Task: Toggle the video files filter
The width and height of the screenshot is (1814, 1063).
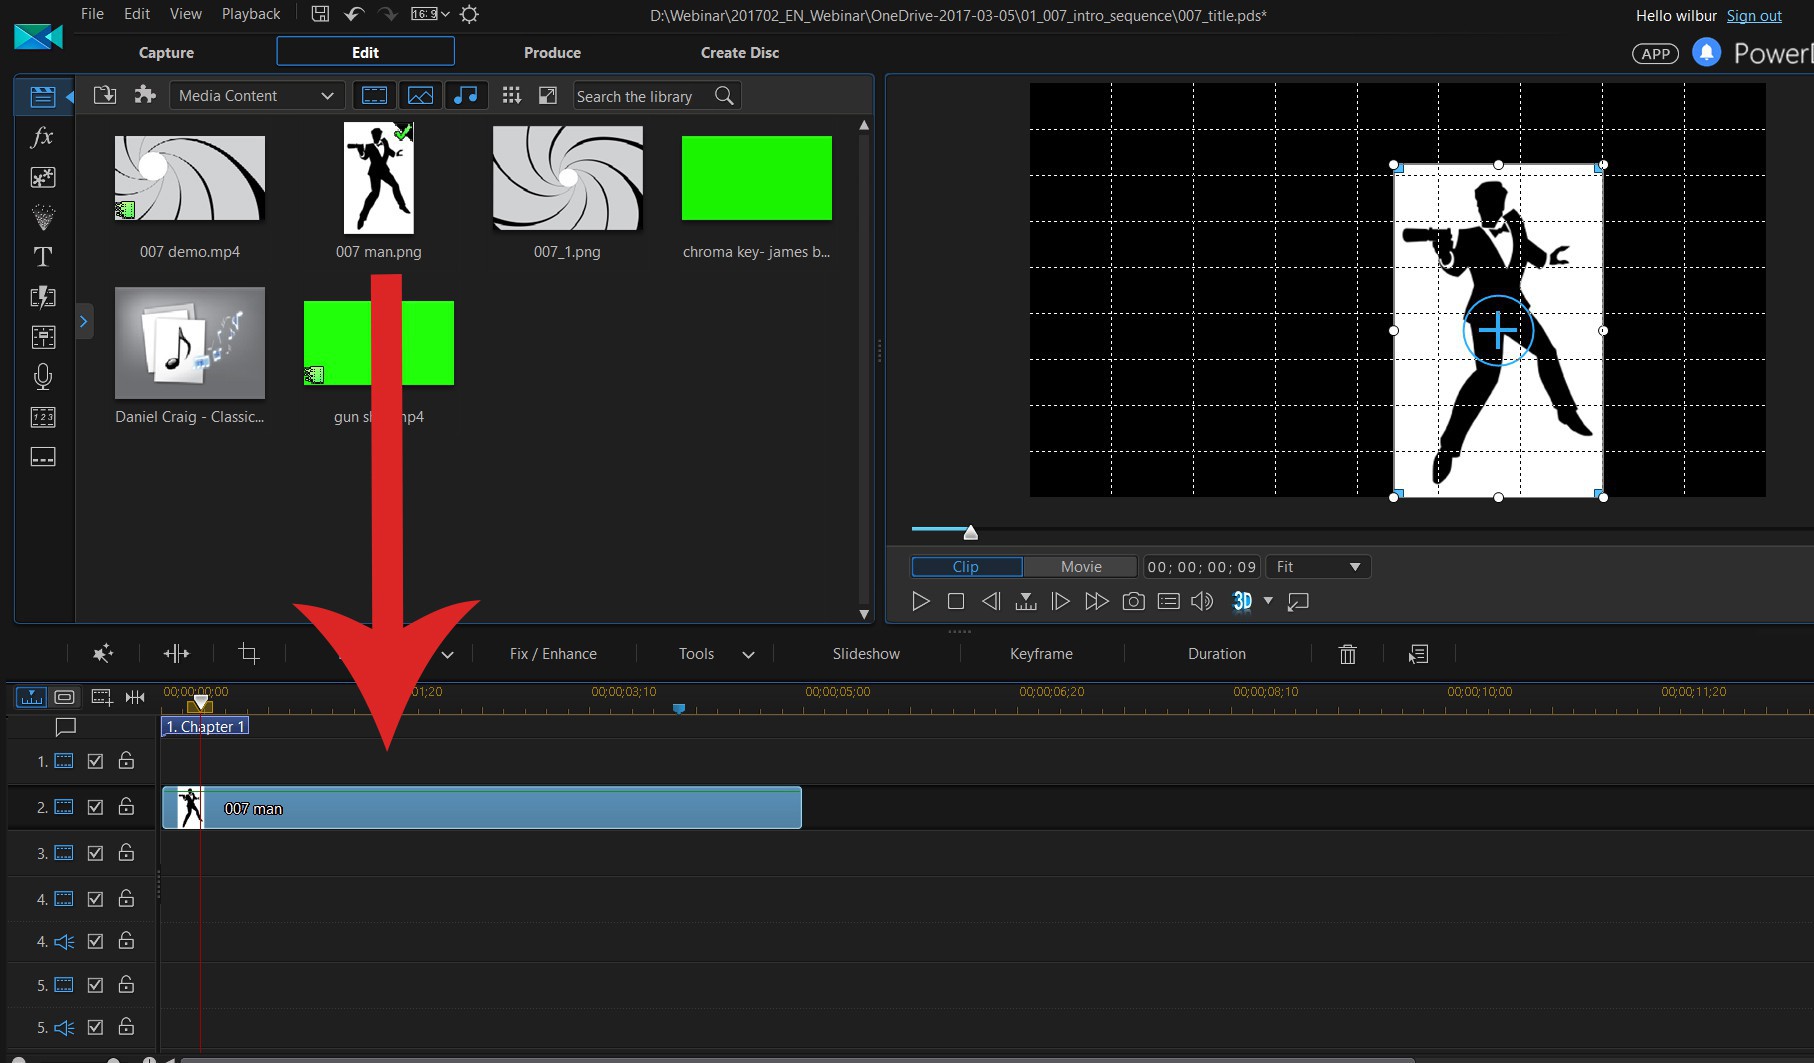Action: coord(374,95)
